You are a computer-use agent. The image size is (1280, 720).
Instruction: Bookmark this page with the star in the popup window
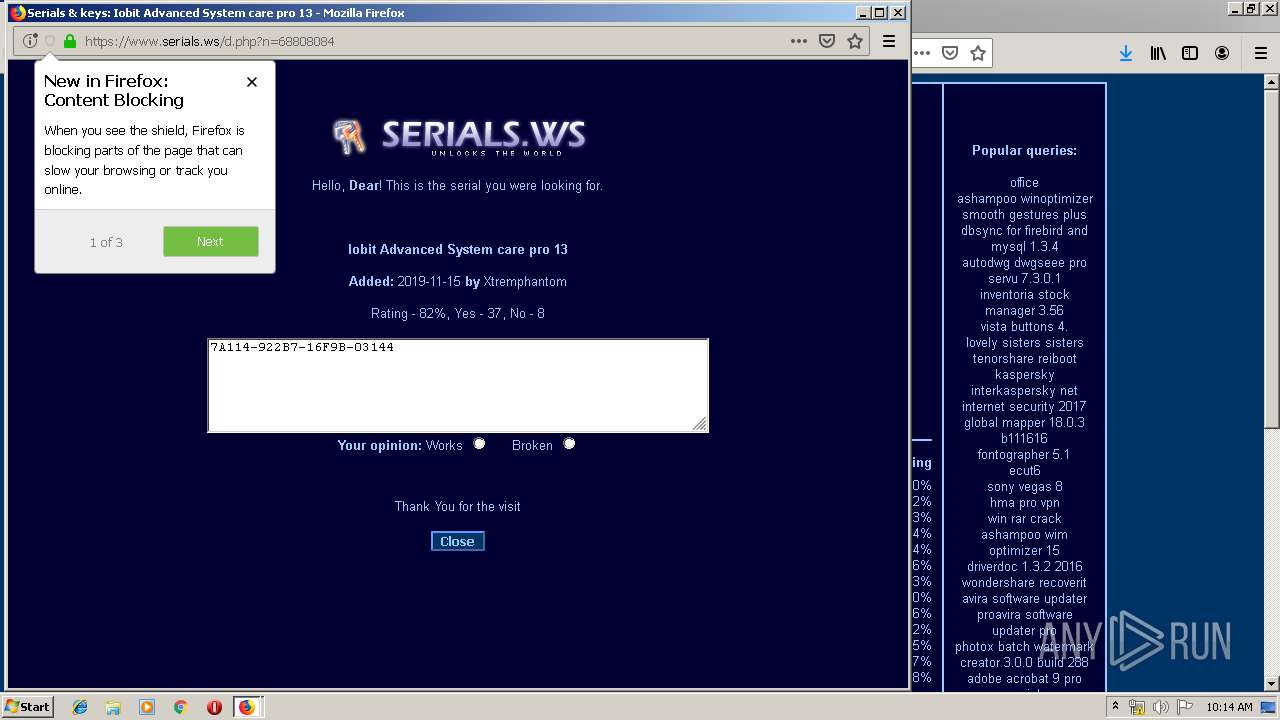pos(855,41)
